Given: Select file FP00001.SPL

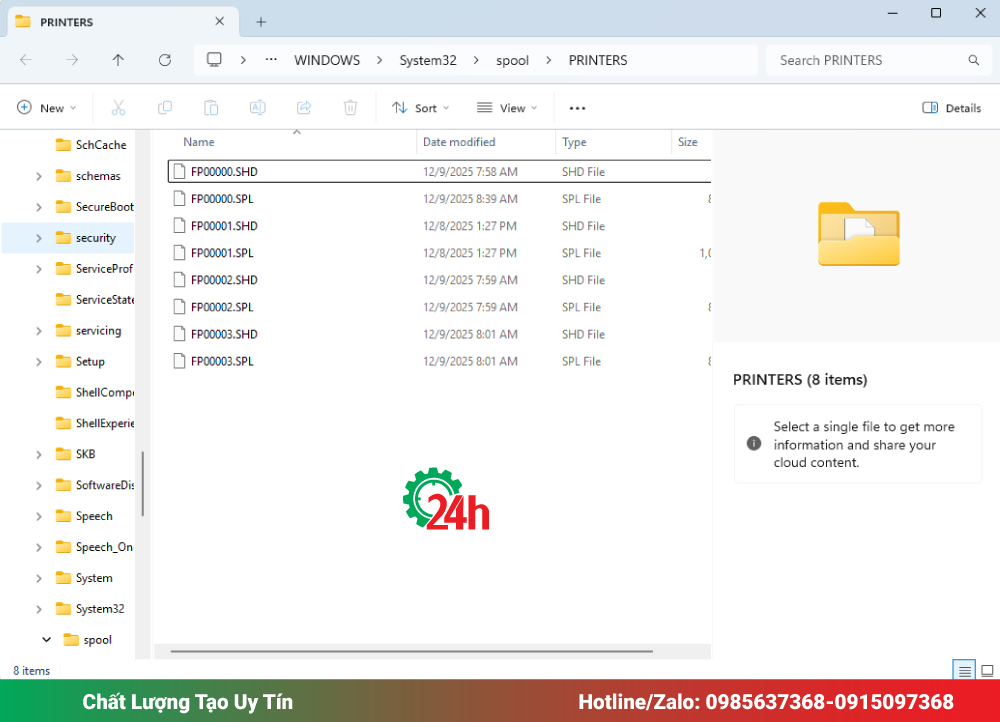Looking at the screenshot, I should point(439,253).
